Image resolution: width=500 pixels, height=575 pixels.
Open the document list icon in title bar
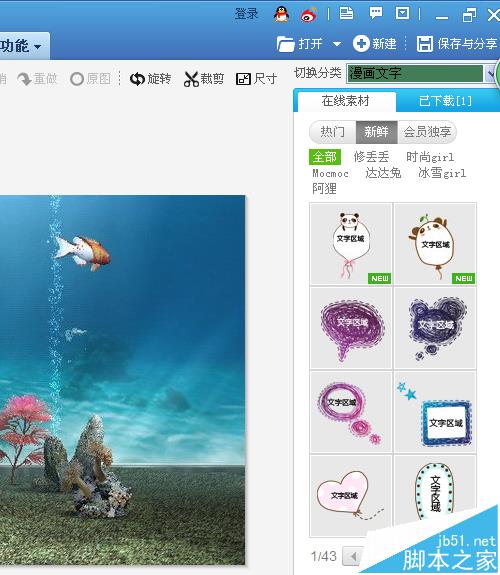(346, 14)
